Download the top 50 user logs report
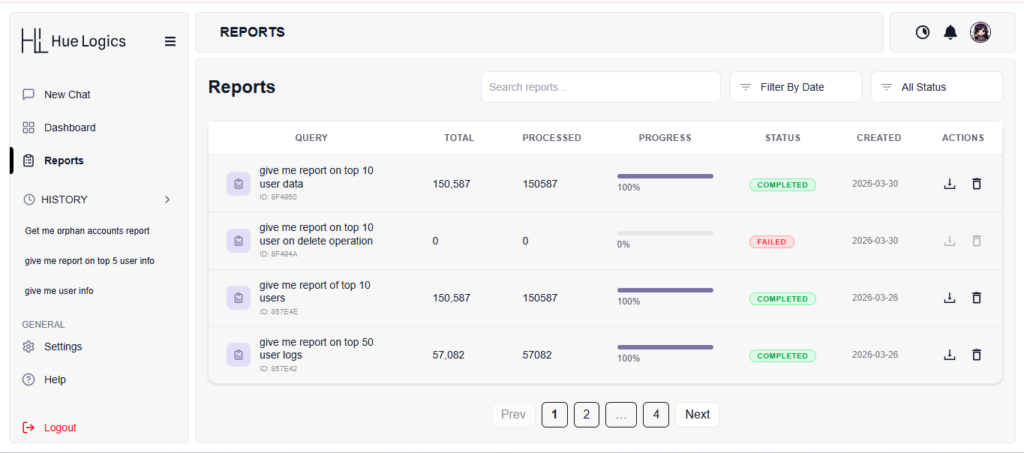1024x453 pixels. pos(949,355)
